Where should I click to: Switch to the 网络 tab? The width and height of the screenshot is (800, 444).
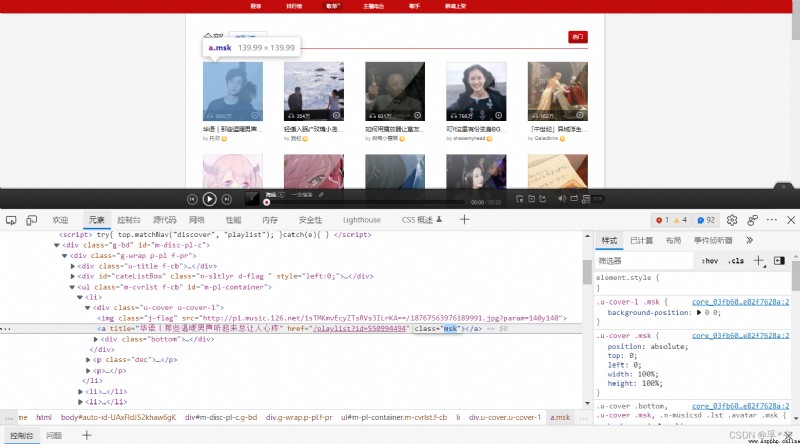coord(197,220)
